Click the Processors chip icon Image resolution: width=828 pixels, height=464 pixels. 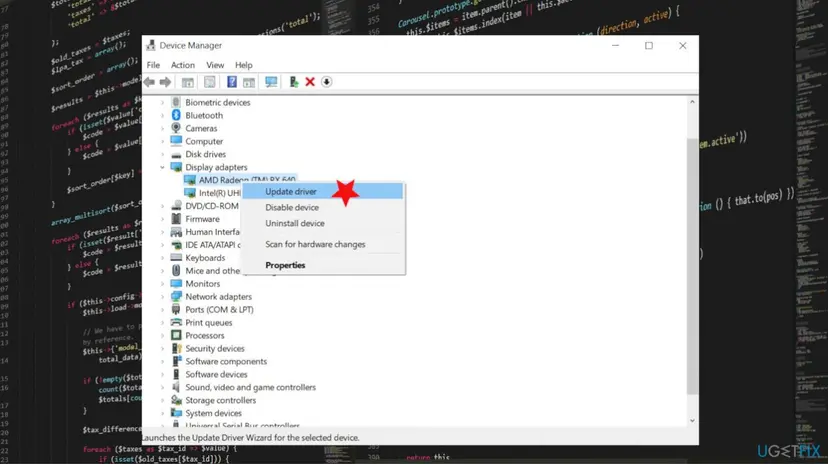pyautogui.click(x=176, y=335)
